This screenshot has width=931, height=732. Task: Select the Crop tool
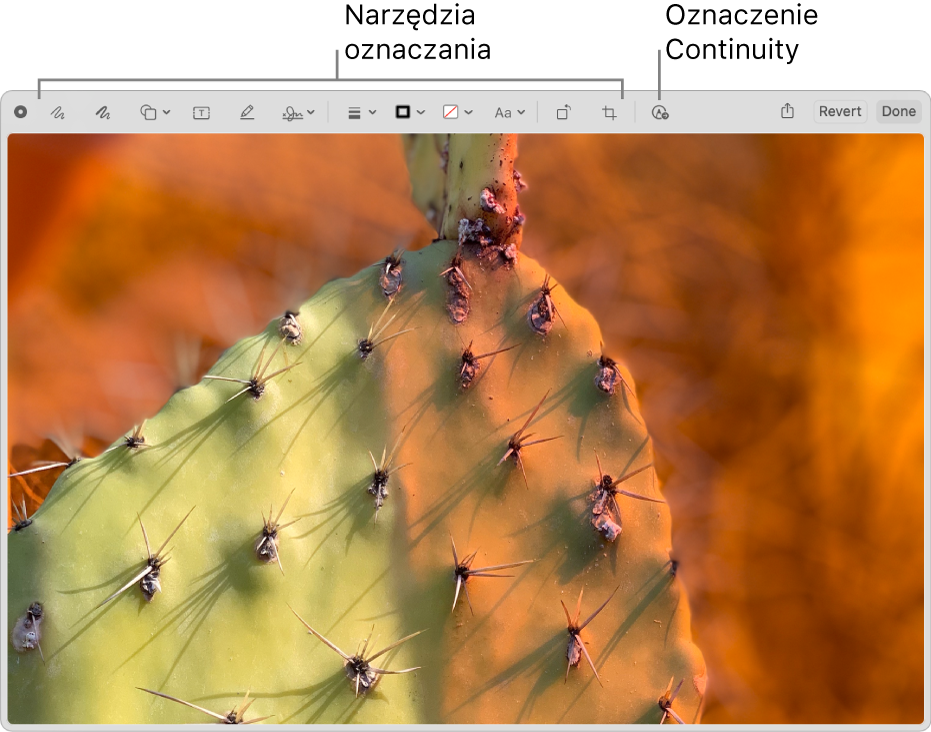609,113
